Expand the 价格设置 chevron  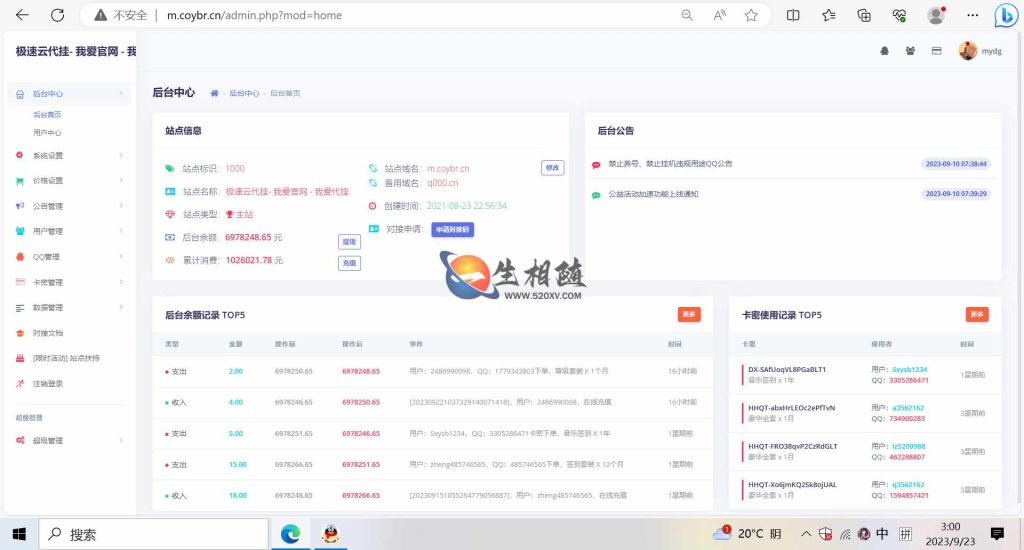pyautogui.click(x=121, y=181)
